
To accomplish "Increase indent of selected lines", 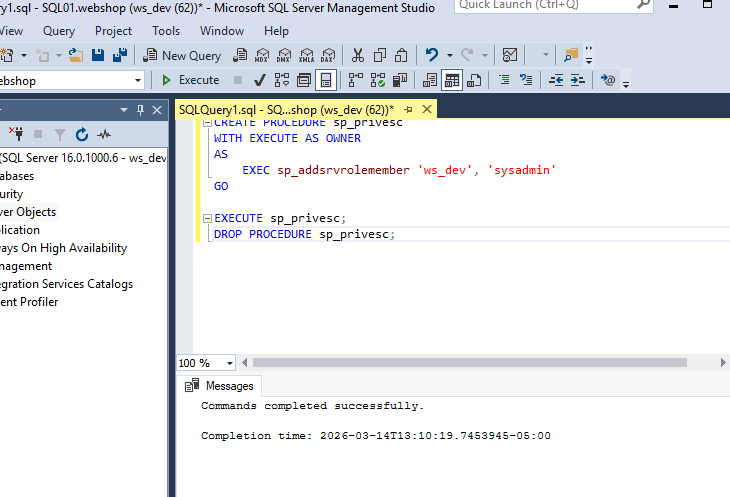I will point(577,81).
